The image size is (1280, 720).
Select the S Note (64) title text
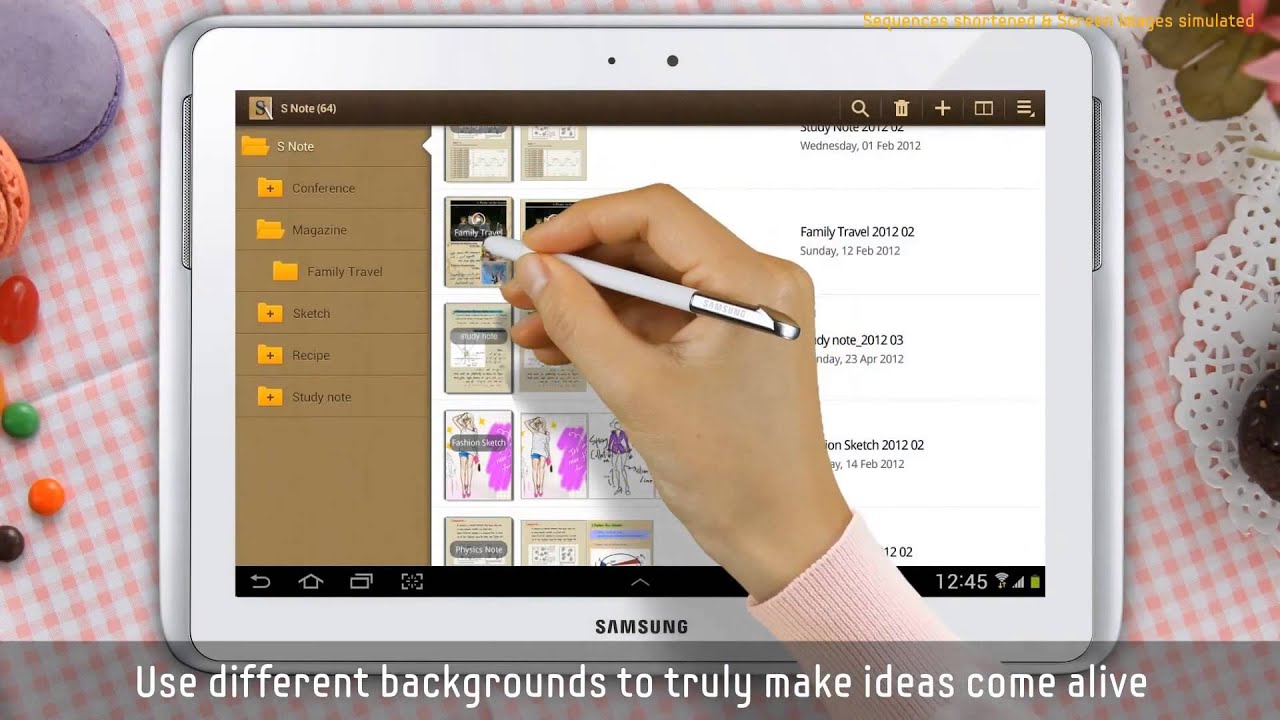pyautogui.click(x=308, y=108)
